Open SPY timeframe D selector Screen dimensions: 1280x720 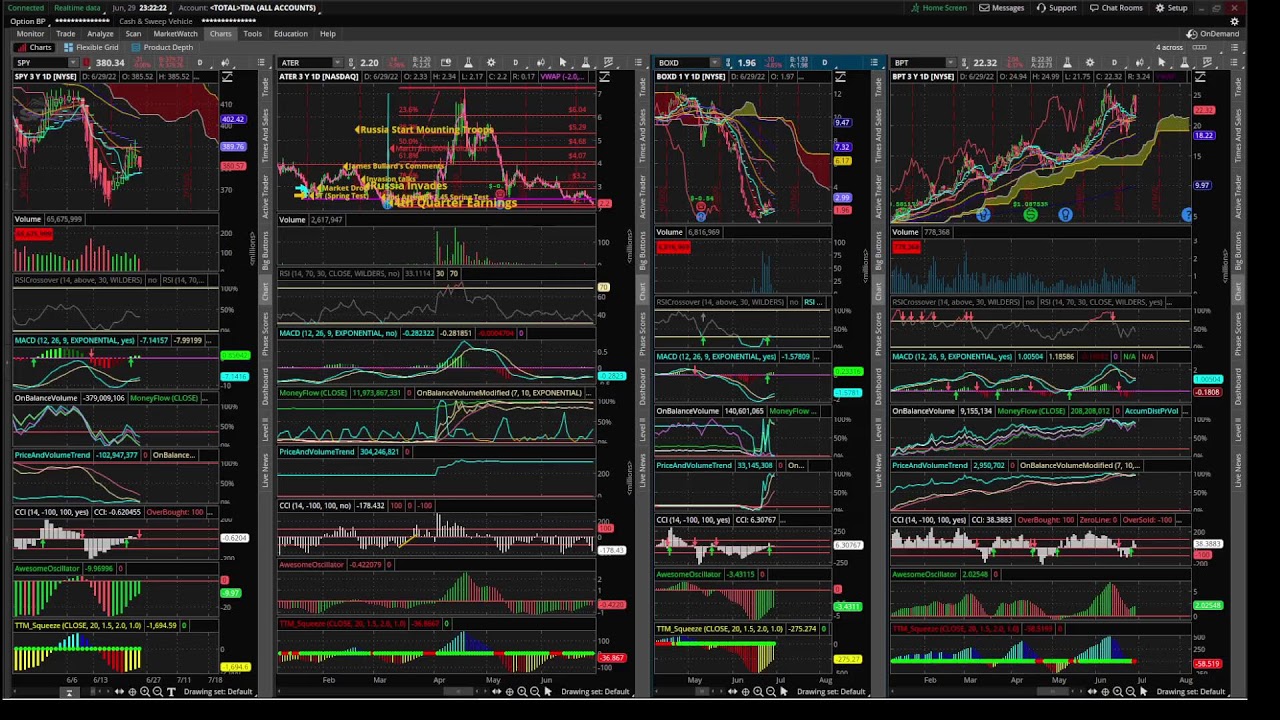pyautogui.click(x=200, y=63)
